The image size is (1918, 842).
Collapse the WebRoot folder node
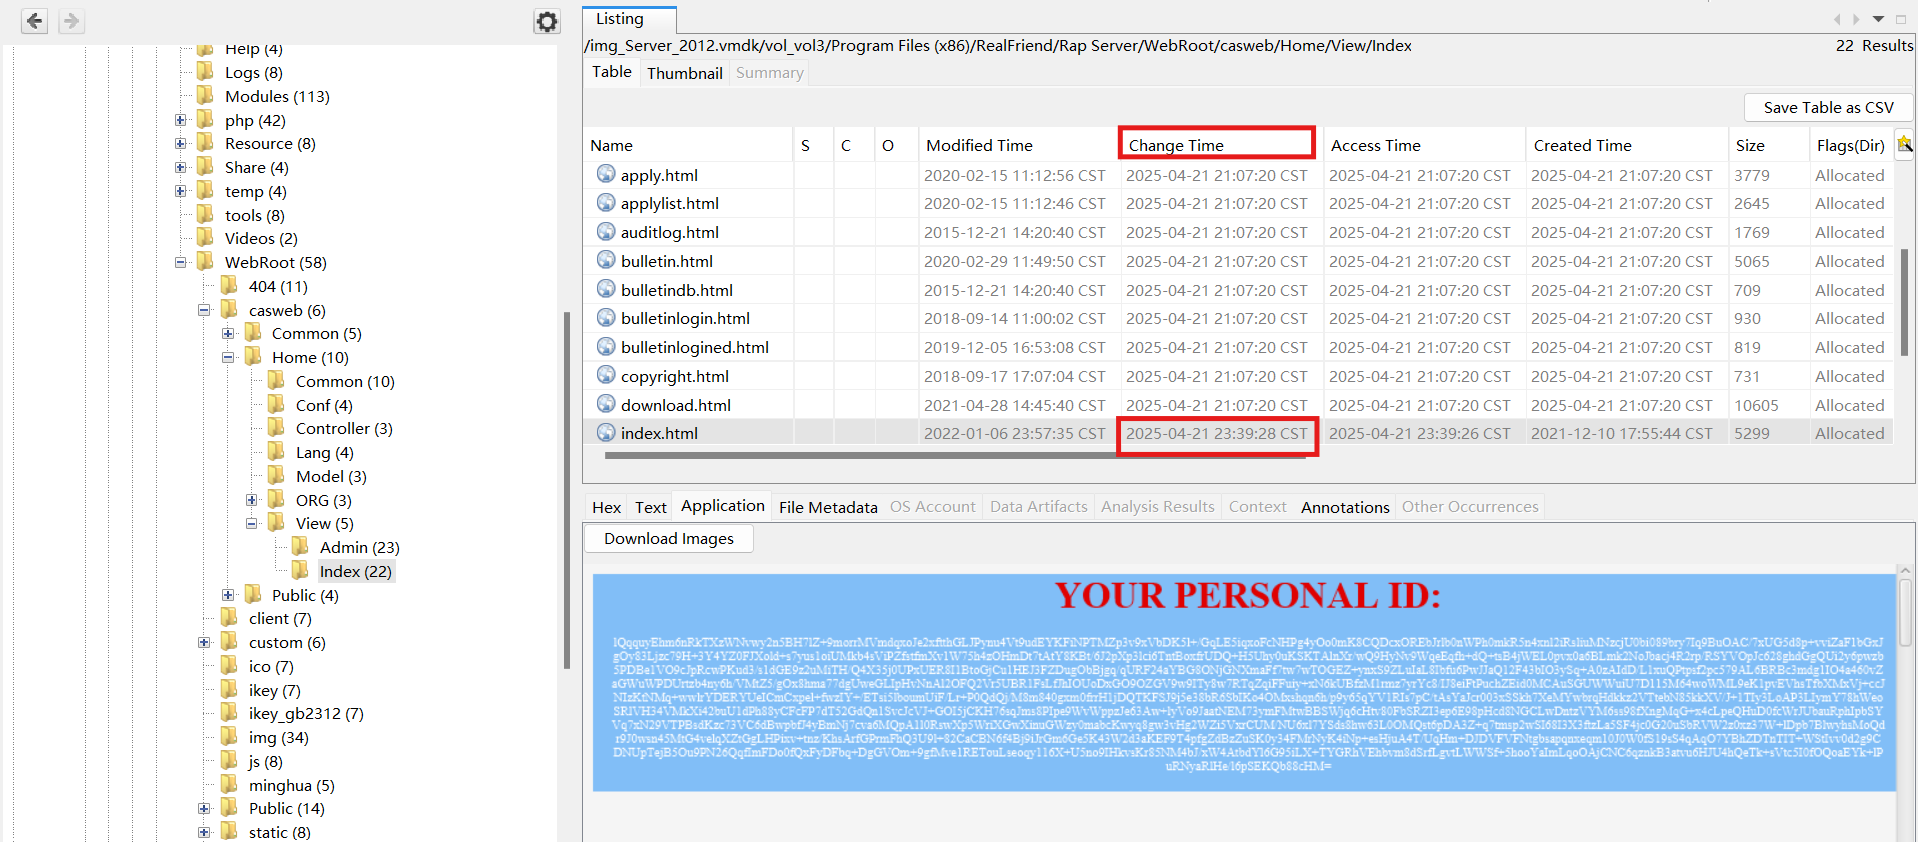coord(181,262)
